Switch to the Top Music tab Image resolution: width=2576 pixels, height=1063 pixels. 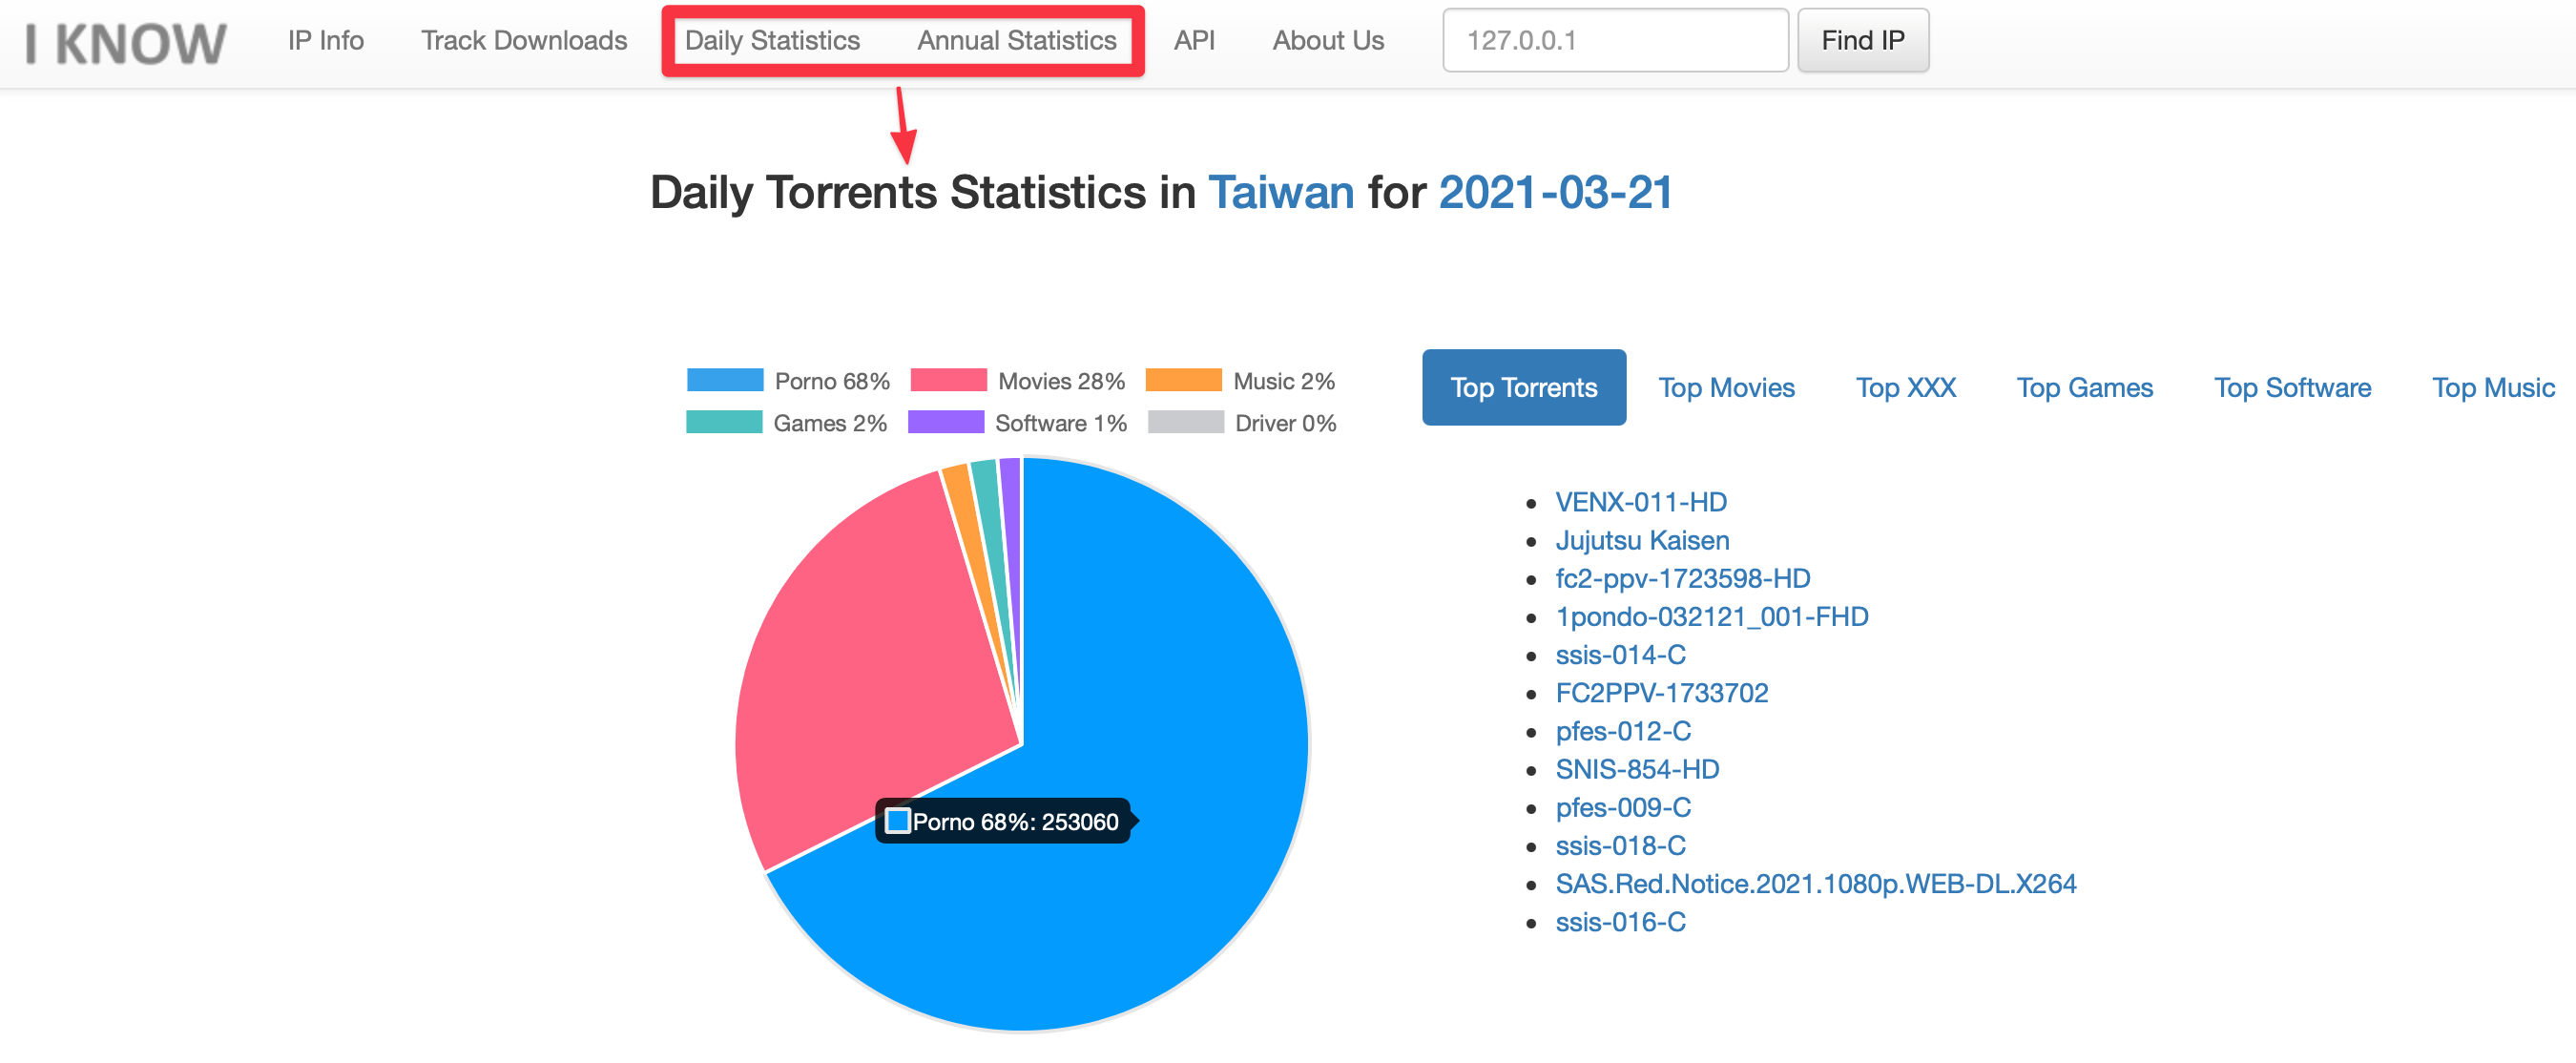pos(2492,387)
